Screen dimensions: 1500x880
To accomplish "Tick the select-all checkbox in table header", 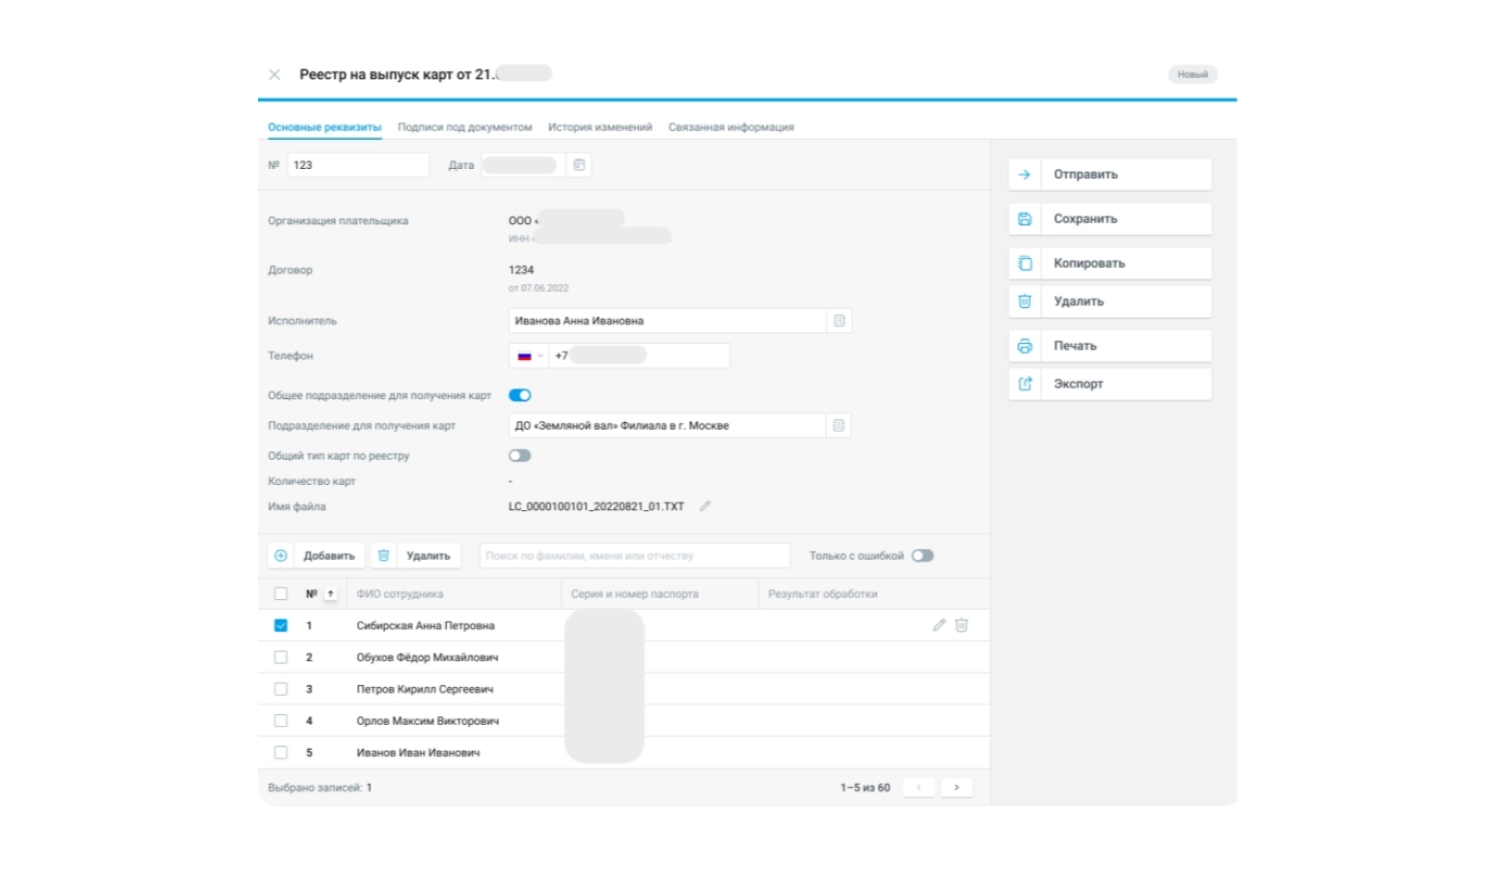I will pyautogui.click(x=281, y=594).
